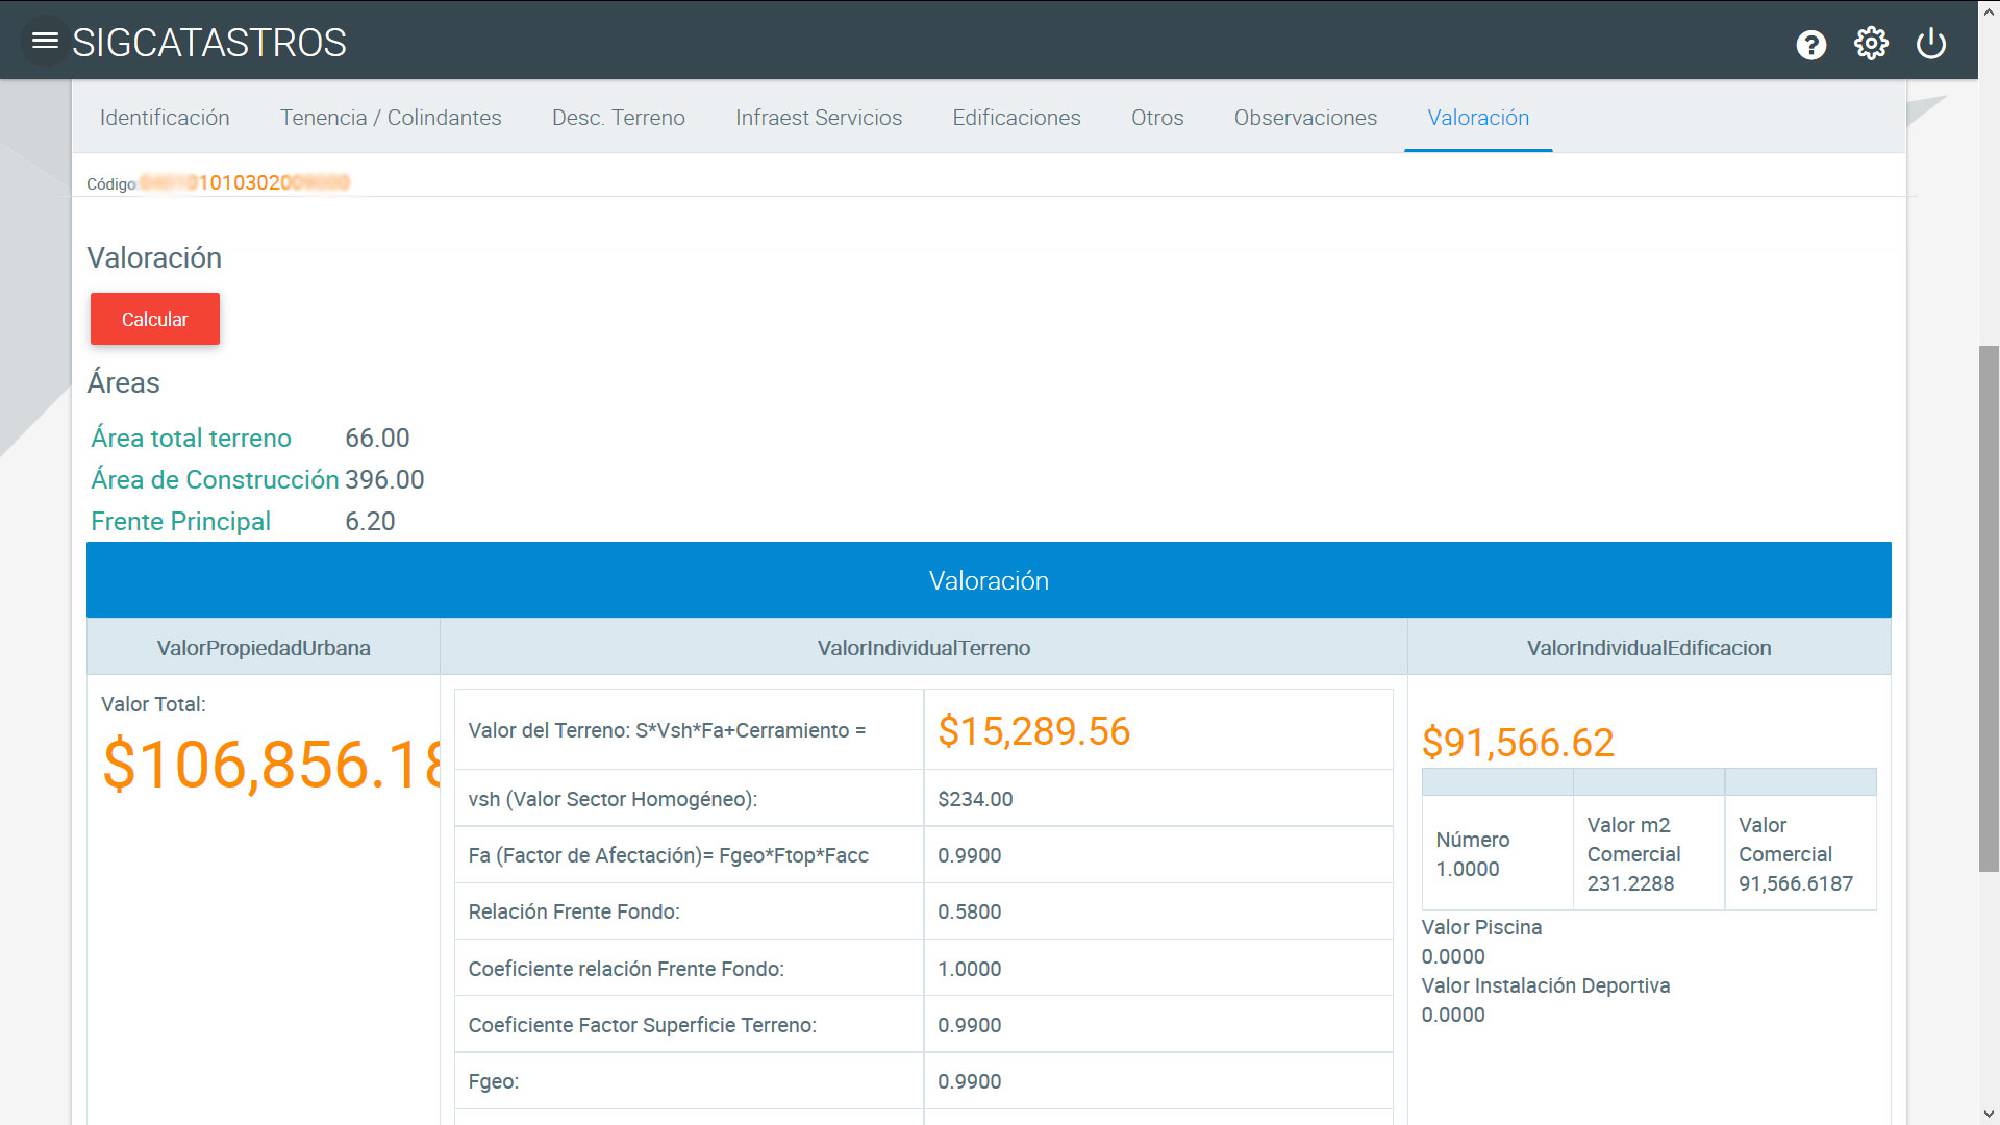
Task: Click the scrollbar up arrow
Action: (x=1989, y=12)
